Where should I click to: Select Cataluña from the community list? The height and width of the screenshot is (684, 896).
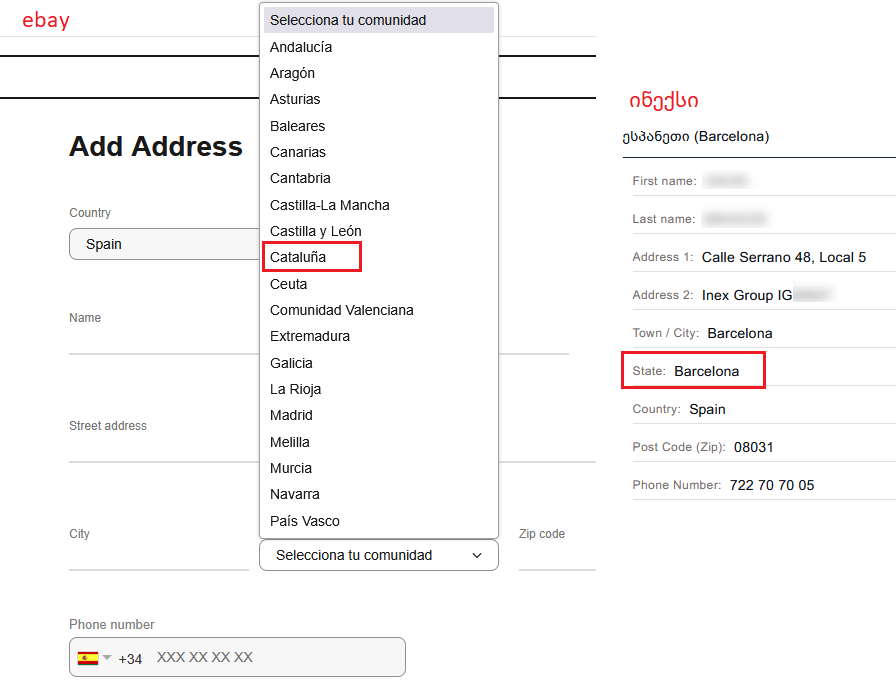pos(298,257)
